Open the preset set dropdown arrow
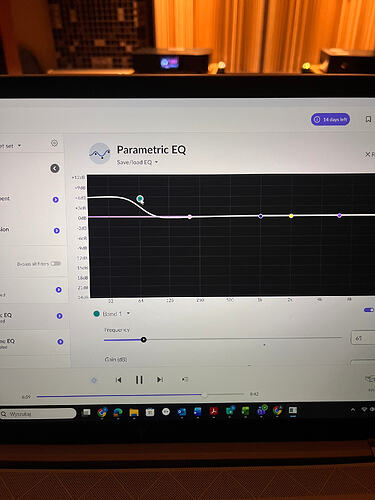 click(x=19, y=146)
